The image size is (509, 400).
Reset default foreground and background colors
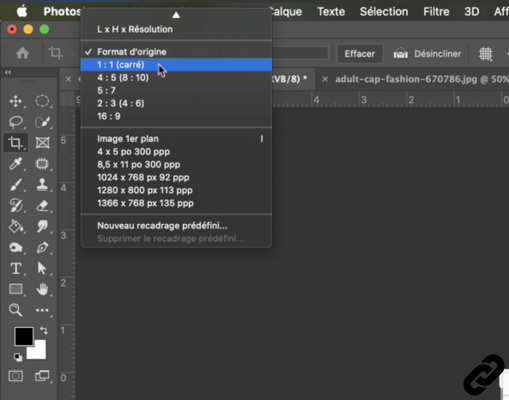pos(18,357)
